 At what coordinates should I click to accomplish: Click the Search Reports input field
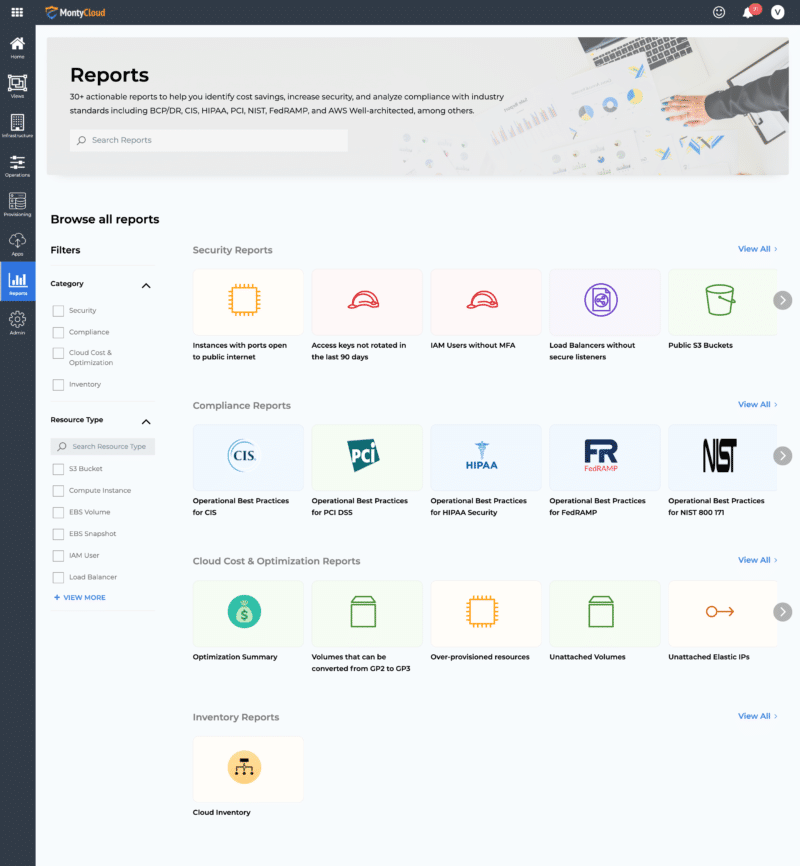pos(208,140)
